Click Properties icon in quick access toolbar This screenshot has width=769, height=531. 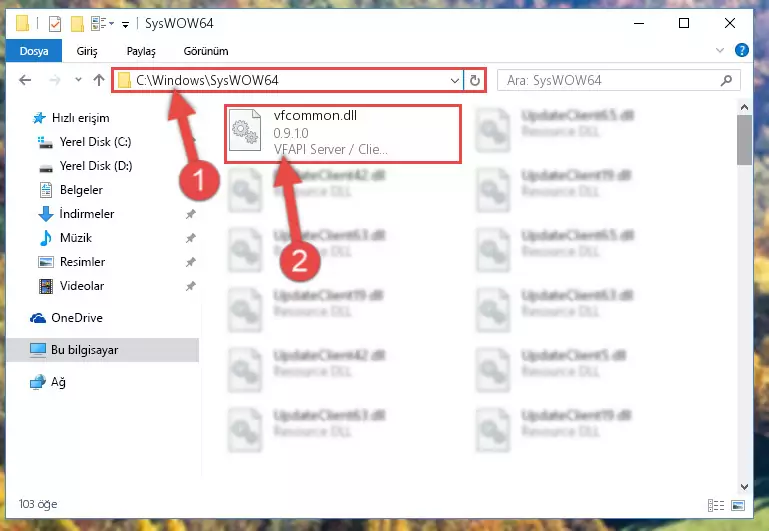[x=55, y=24]
